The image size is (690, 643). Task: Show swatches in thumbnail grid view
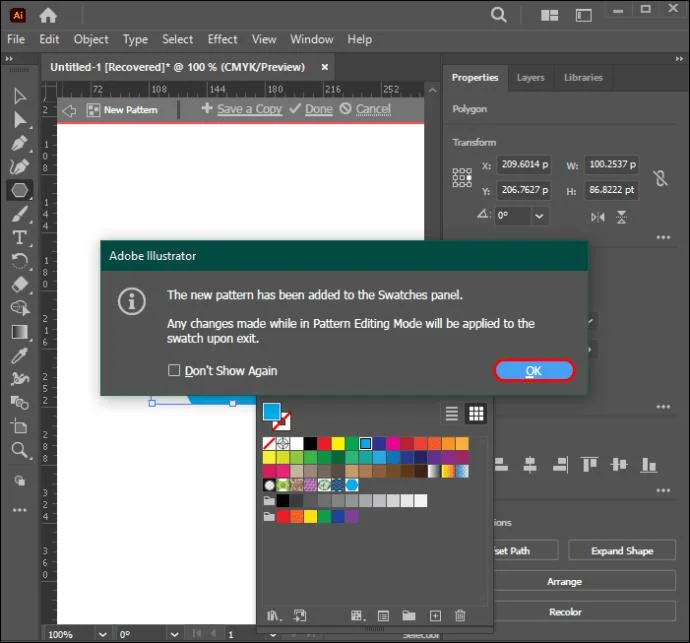(476, 414)
